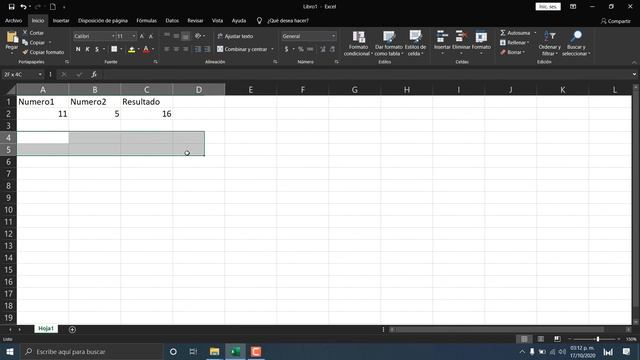Select the column E header
Viewport: 640px width, 360px height.
click(251, 89)
